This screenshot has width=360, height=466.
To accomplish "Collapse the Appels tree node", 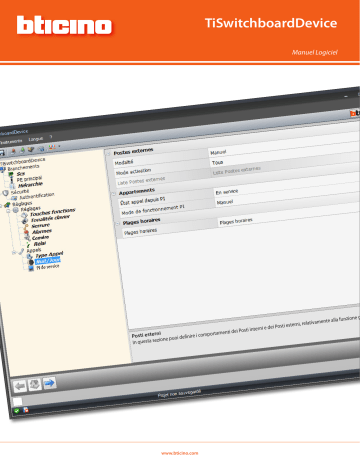I will click(14, 253).
